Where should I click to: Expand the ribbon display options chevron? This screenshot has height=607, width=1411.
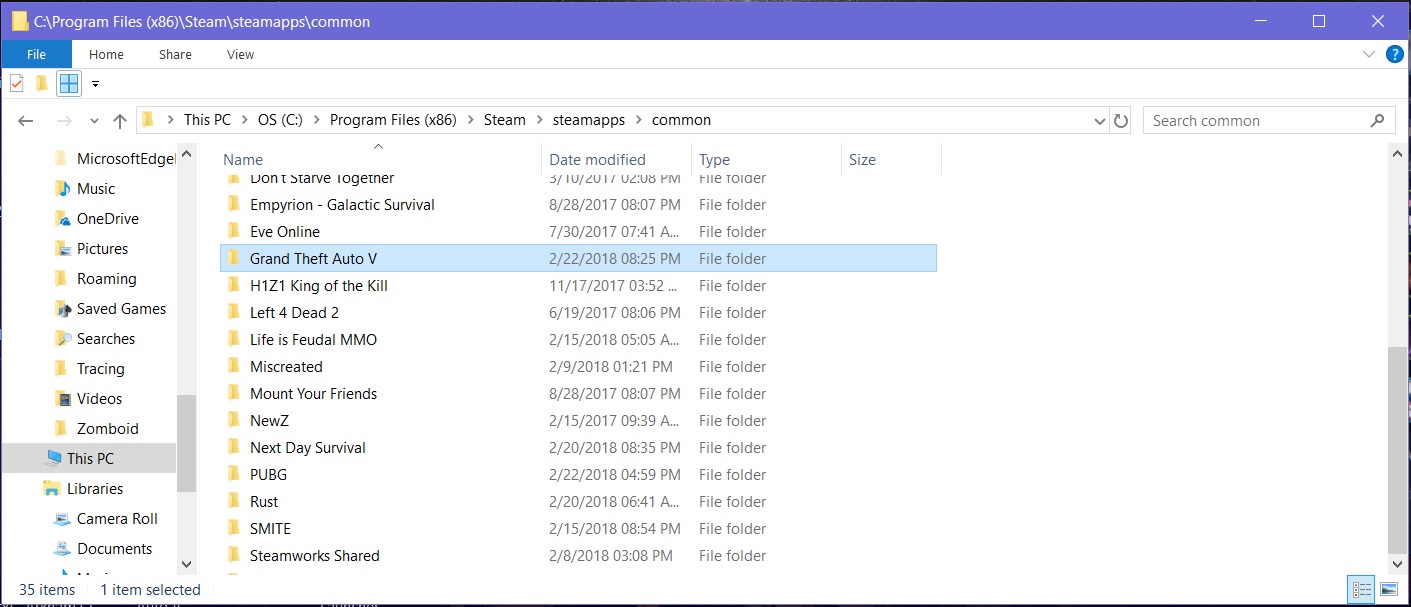[x=1370, y=54]
